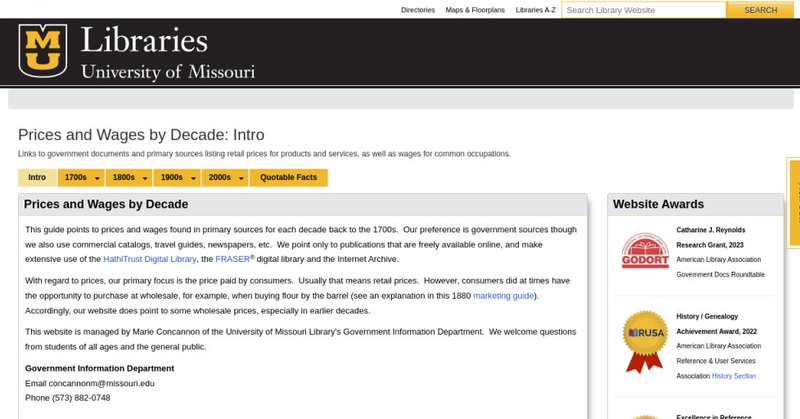Click Catharine J. Reynolds Research Grant text
This screenshot has height=419, width=800.
point(711,237)
